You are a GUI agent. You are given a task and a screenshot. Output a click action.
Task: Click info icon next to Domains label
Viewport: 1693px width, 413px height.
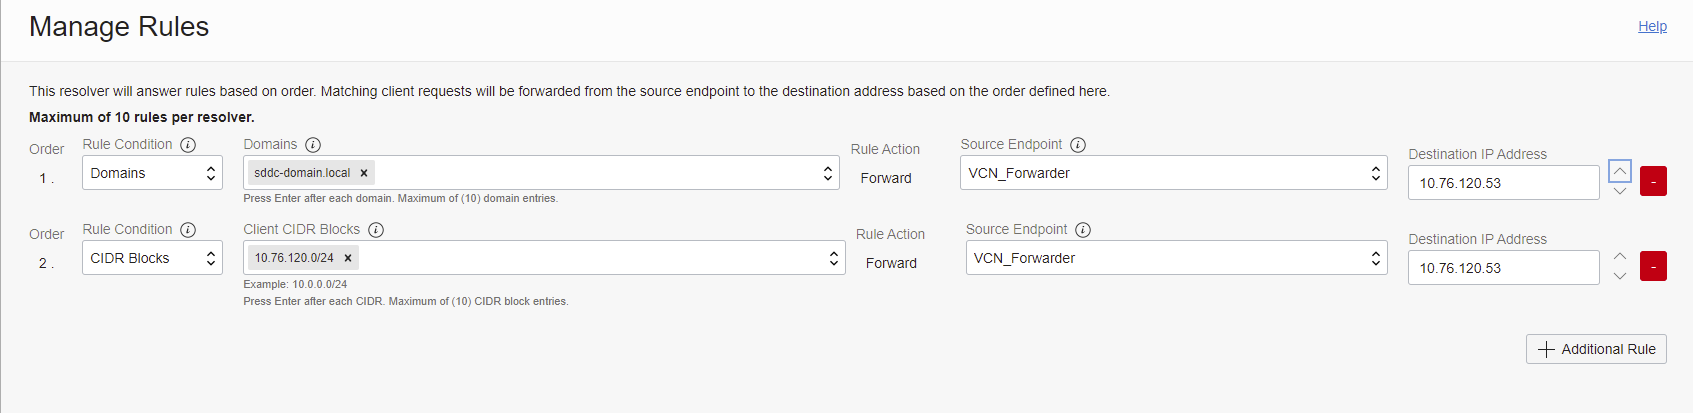click(313, 145)
